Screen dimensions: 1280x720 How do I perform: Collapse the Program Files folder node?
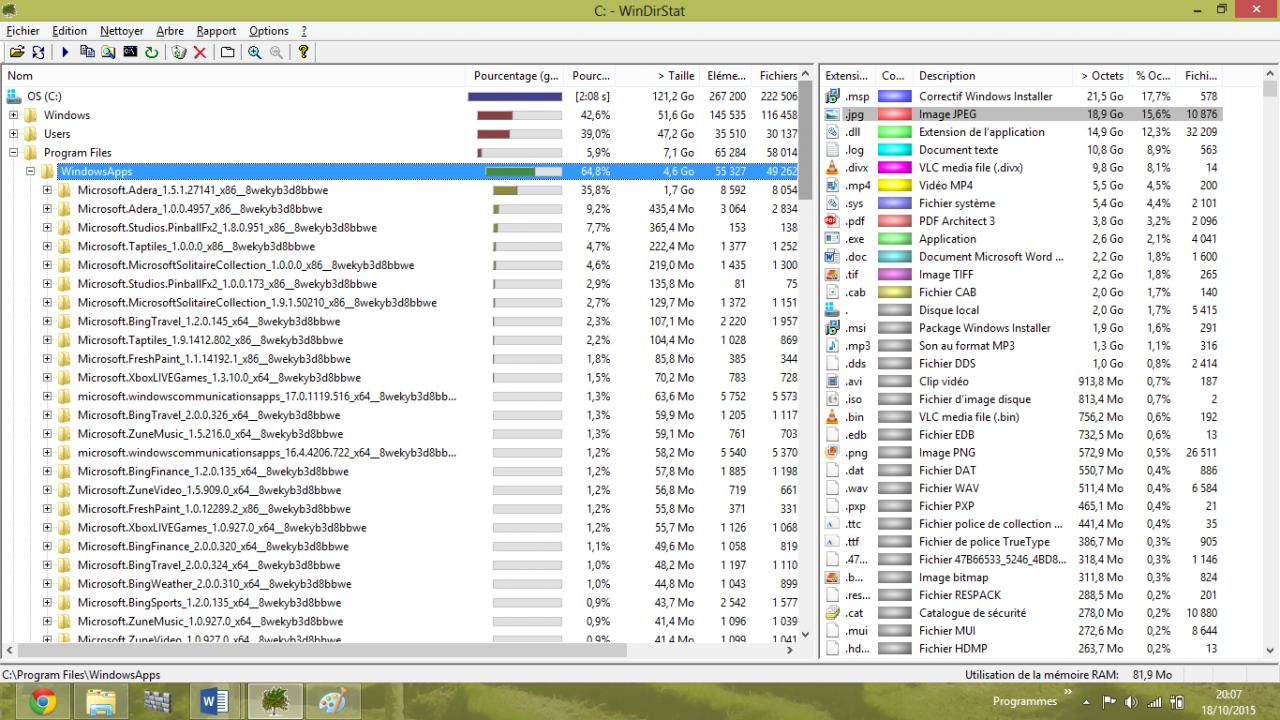[14, 153]
